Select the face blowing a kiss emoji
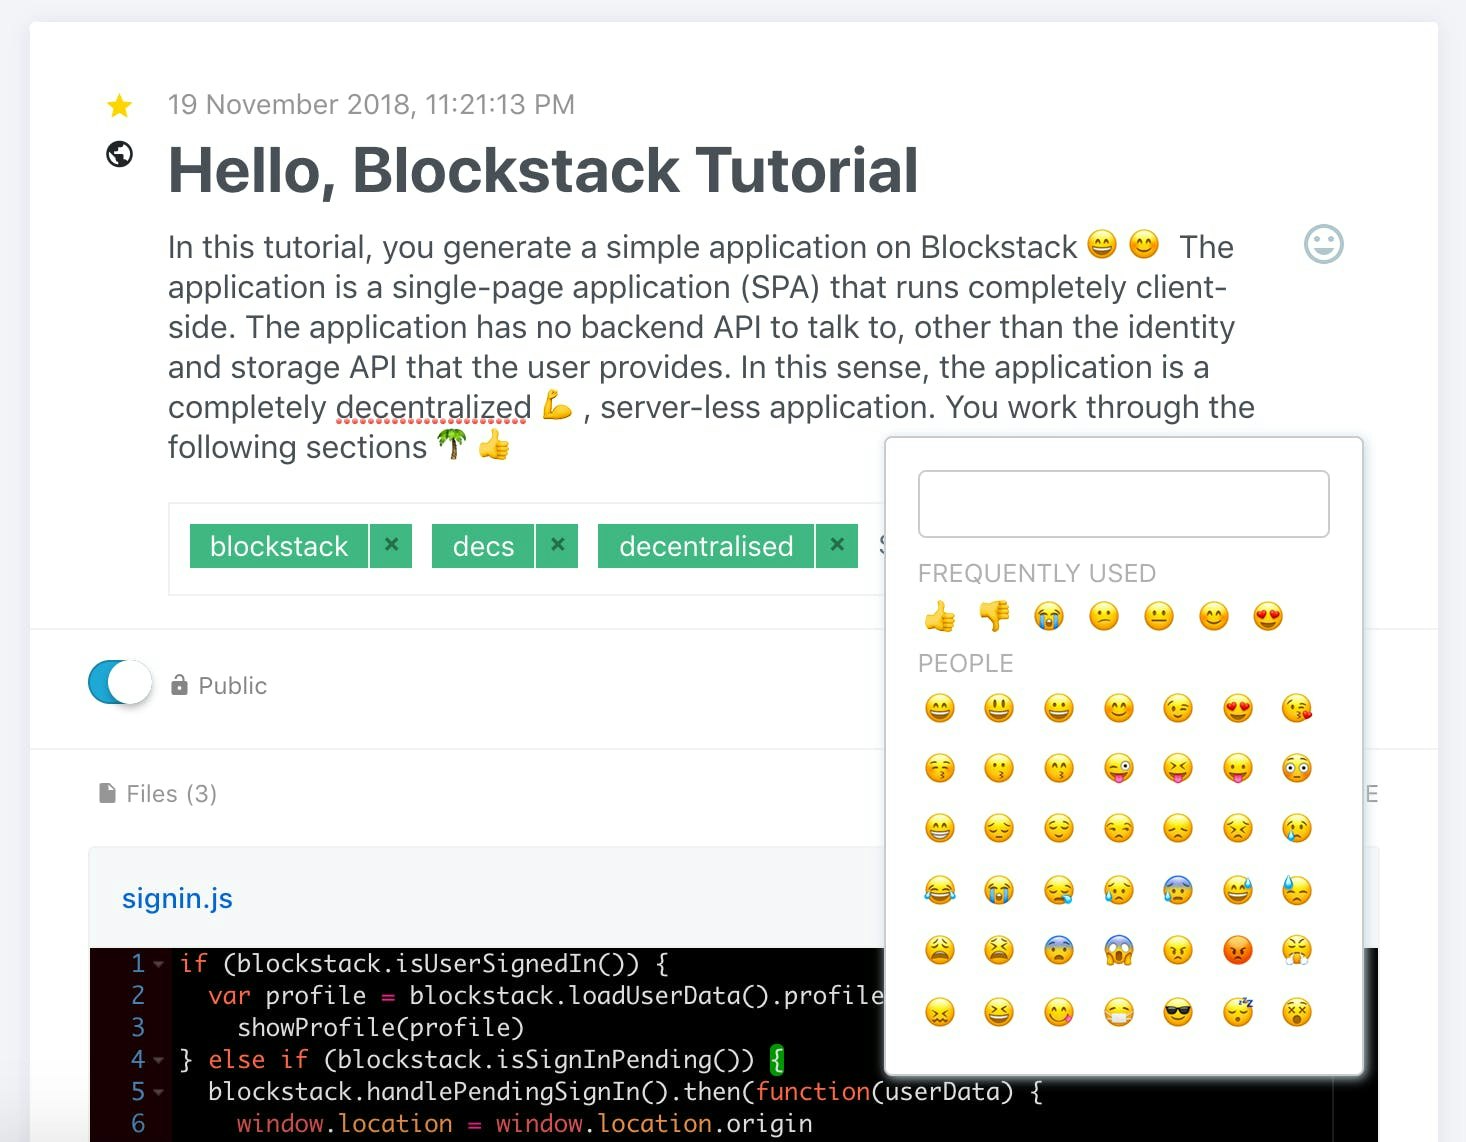Viewport: 1466px width, 1142px height. 1297,709
